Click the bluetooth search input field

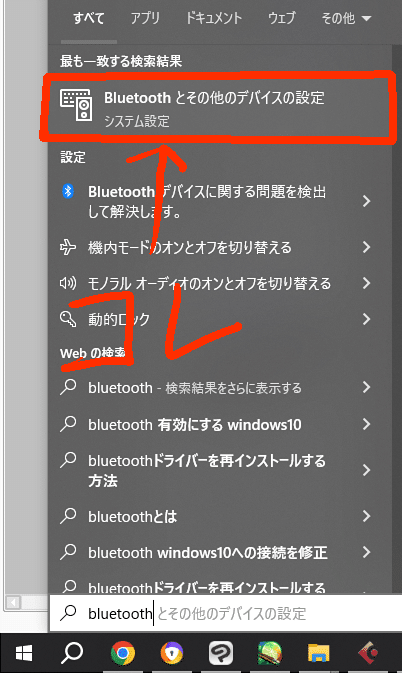pos(226,613)
